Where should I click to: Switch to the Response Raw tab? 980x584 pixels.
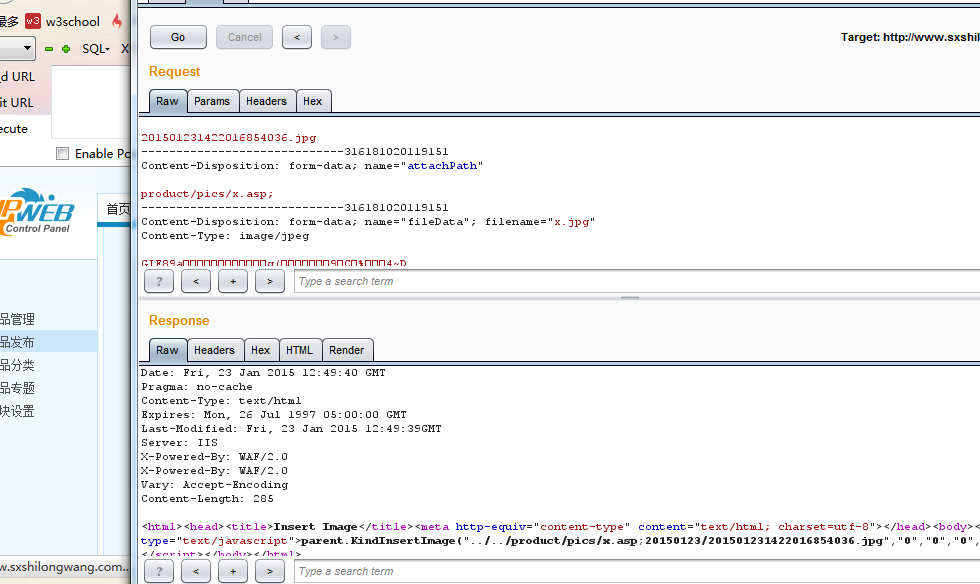[x=168, y=350]
